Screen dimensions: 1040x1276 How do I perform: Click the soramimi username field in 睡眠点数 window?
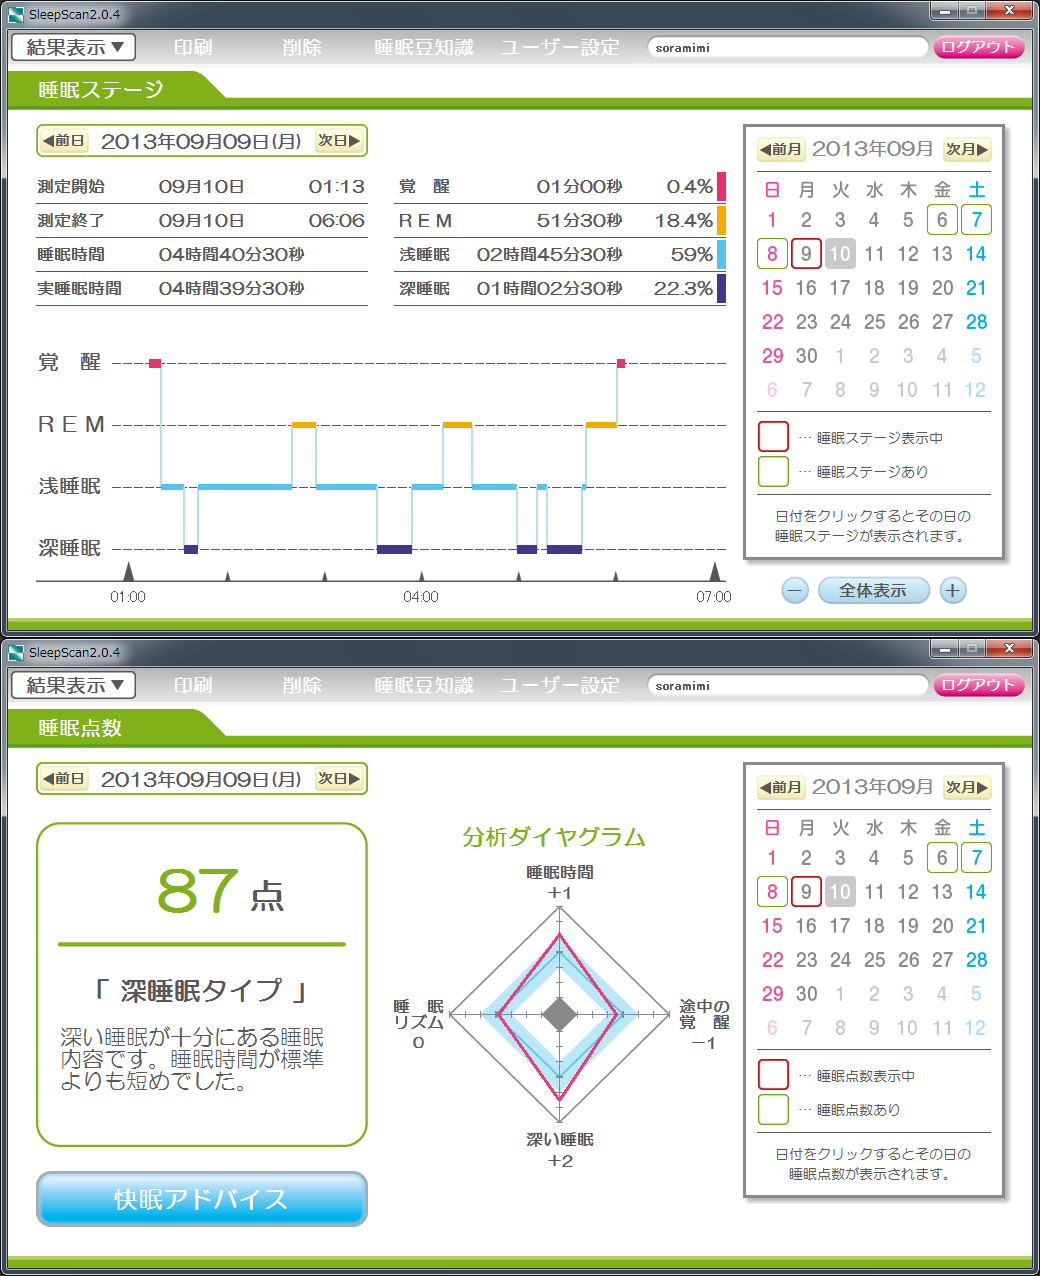click(788, 685)
